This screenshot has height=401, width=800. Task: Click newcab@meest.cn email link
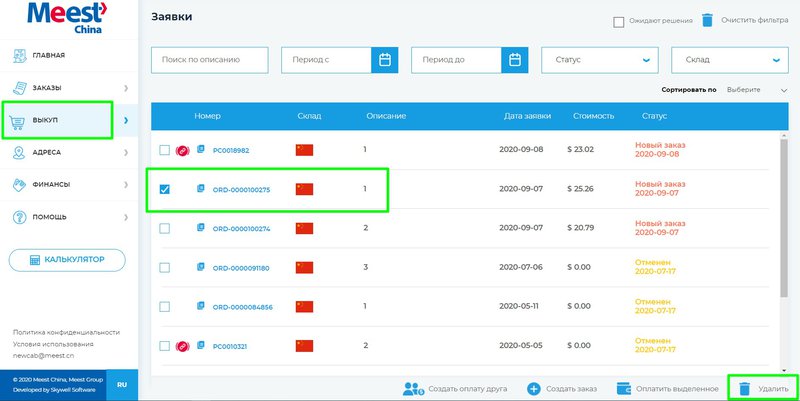tap(43, 356)
